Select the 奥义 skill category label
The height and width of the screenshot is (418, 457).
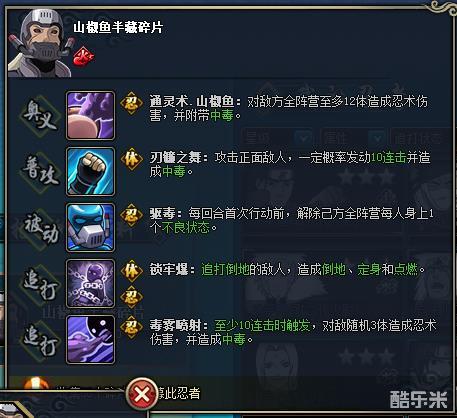point(41,117)
